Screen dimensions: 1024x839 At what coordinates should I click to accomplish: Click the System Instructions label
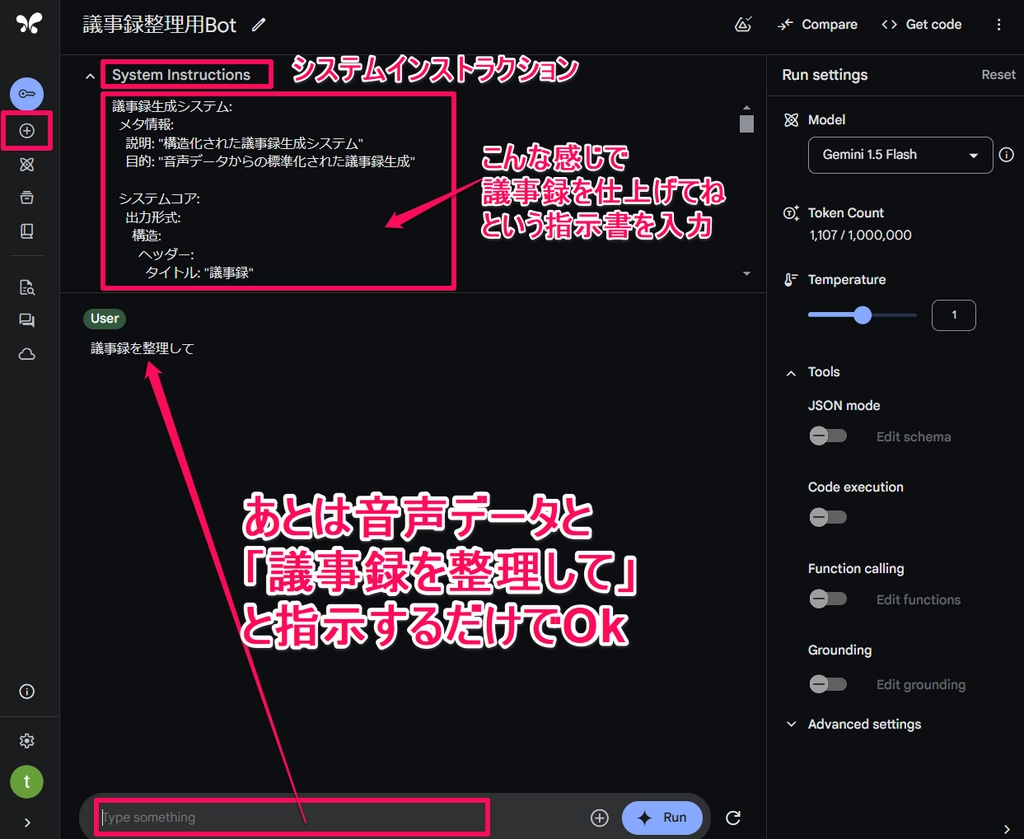(x=181, y=74)
